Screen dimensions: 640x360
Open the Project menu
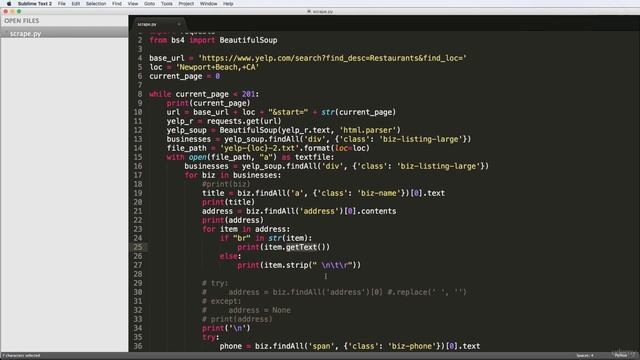[186, 4]
